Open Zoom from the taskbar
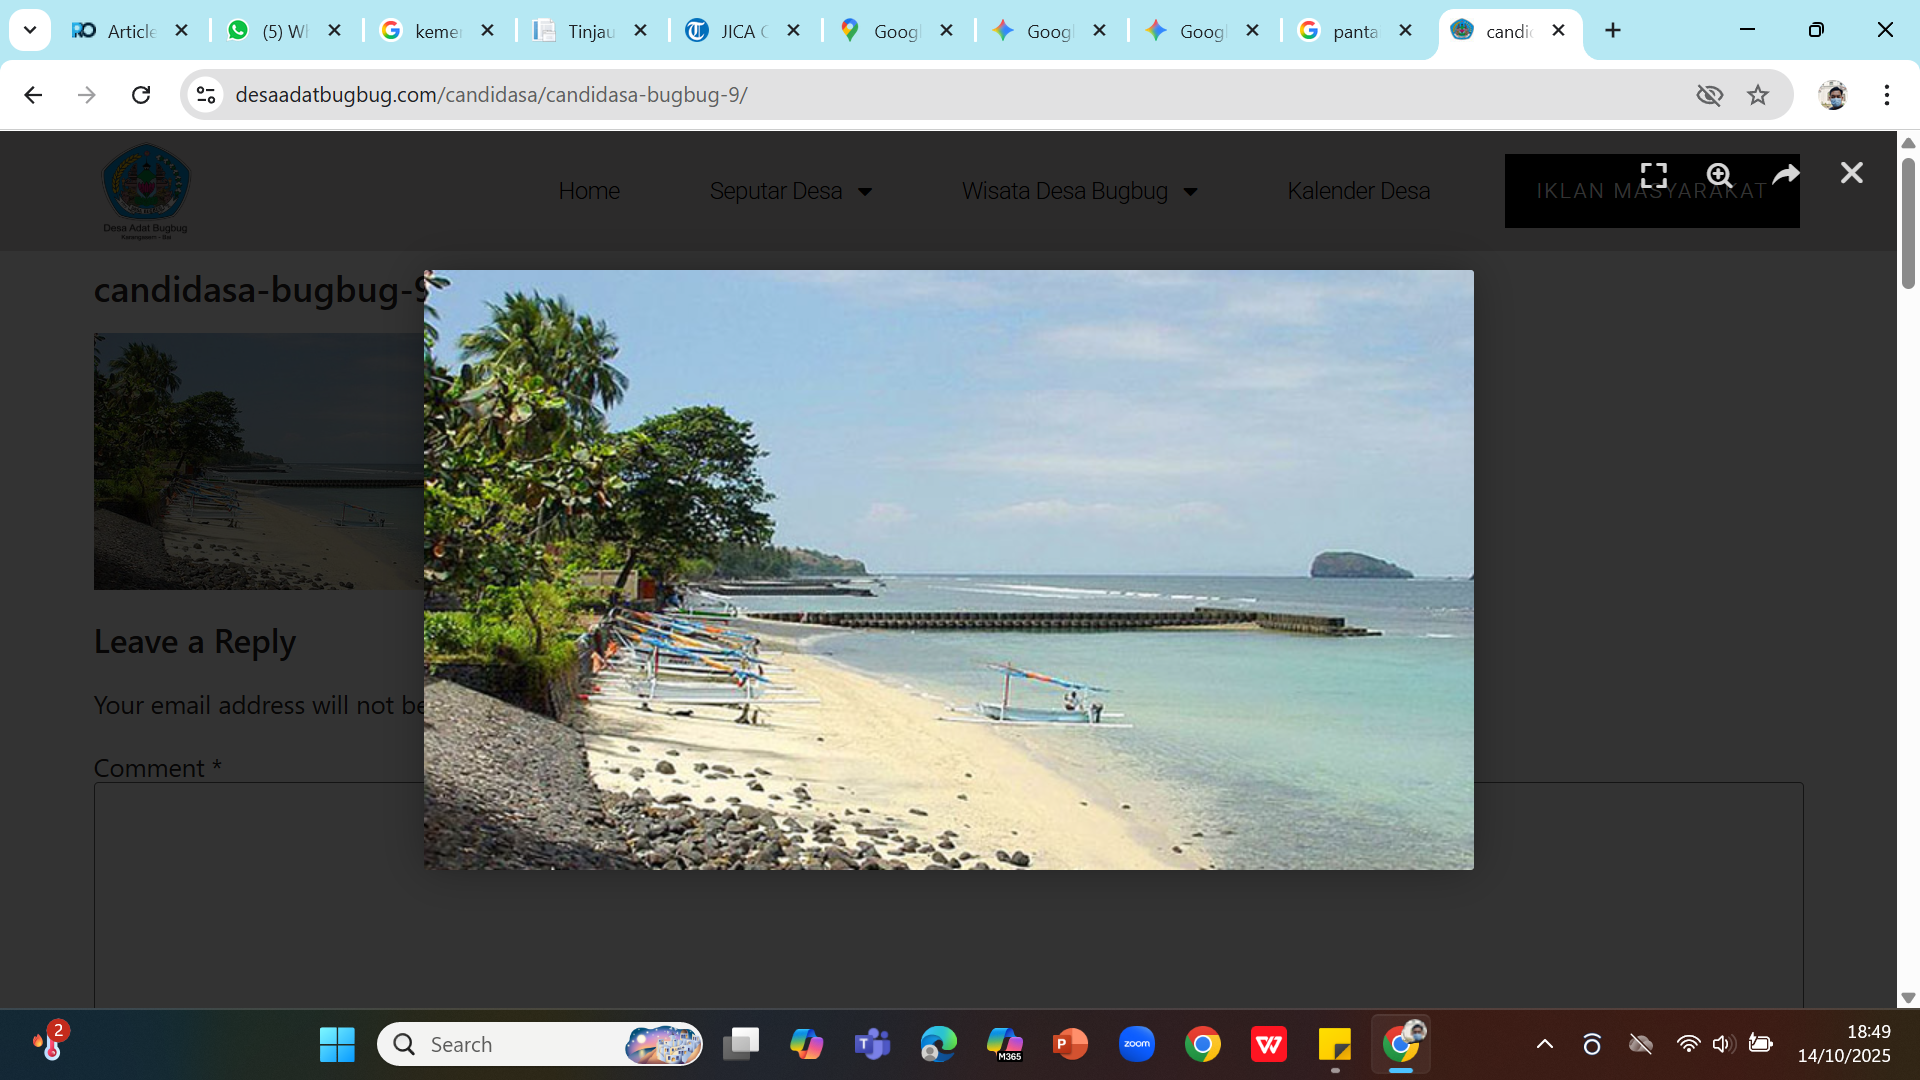The width and height of the screenshot is (1920, 1080). [1137, 1045]
